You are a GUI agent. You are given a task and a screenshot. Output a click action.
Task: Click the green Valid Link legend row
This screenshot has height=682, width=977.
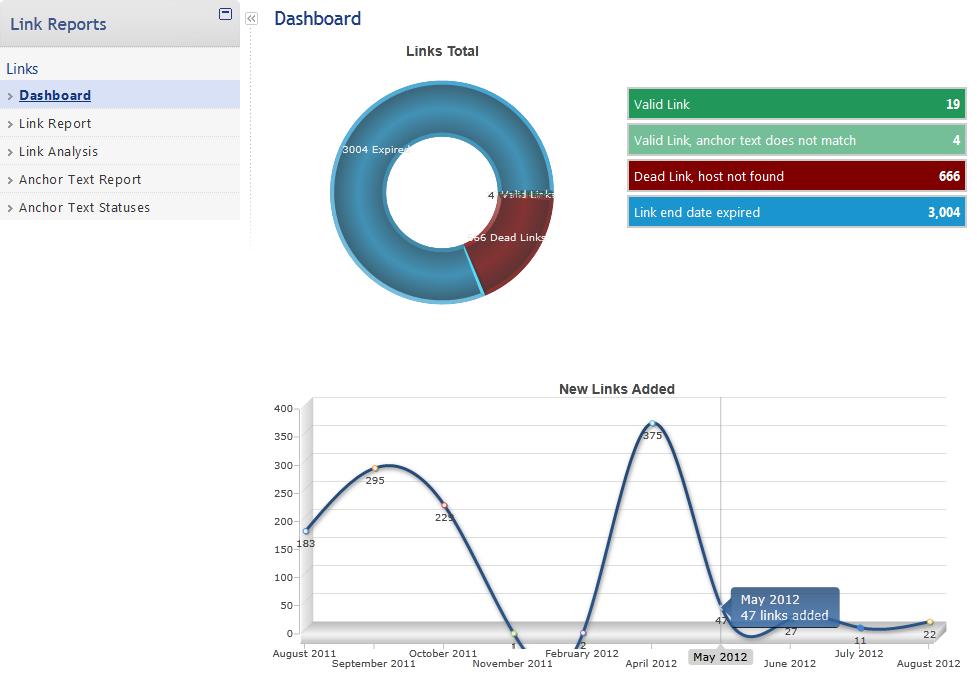796,105
